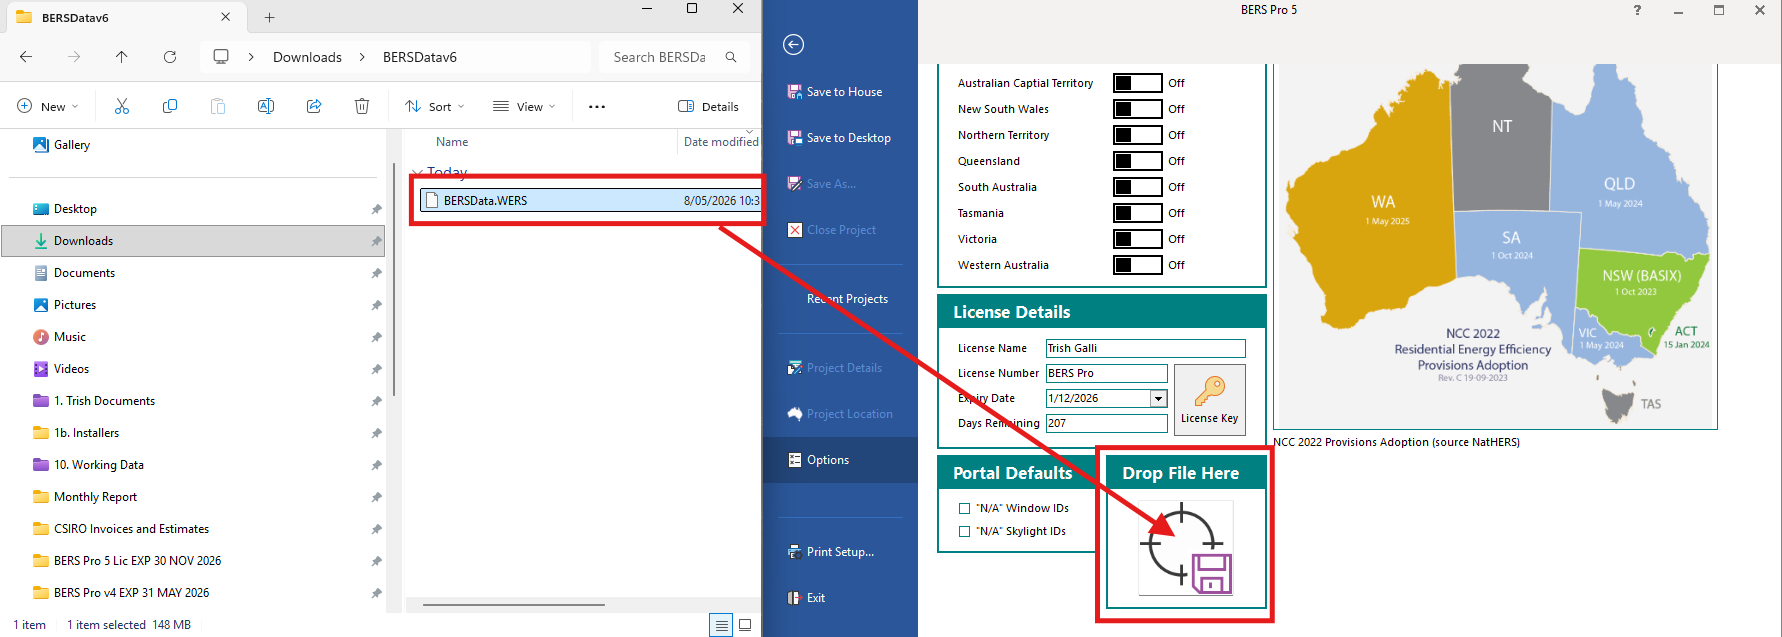Open Print Setup in BERS sidebar
1782x637 pixels.
click(x=831, y=552)
